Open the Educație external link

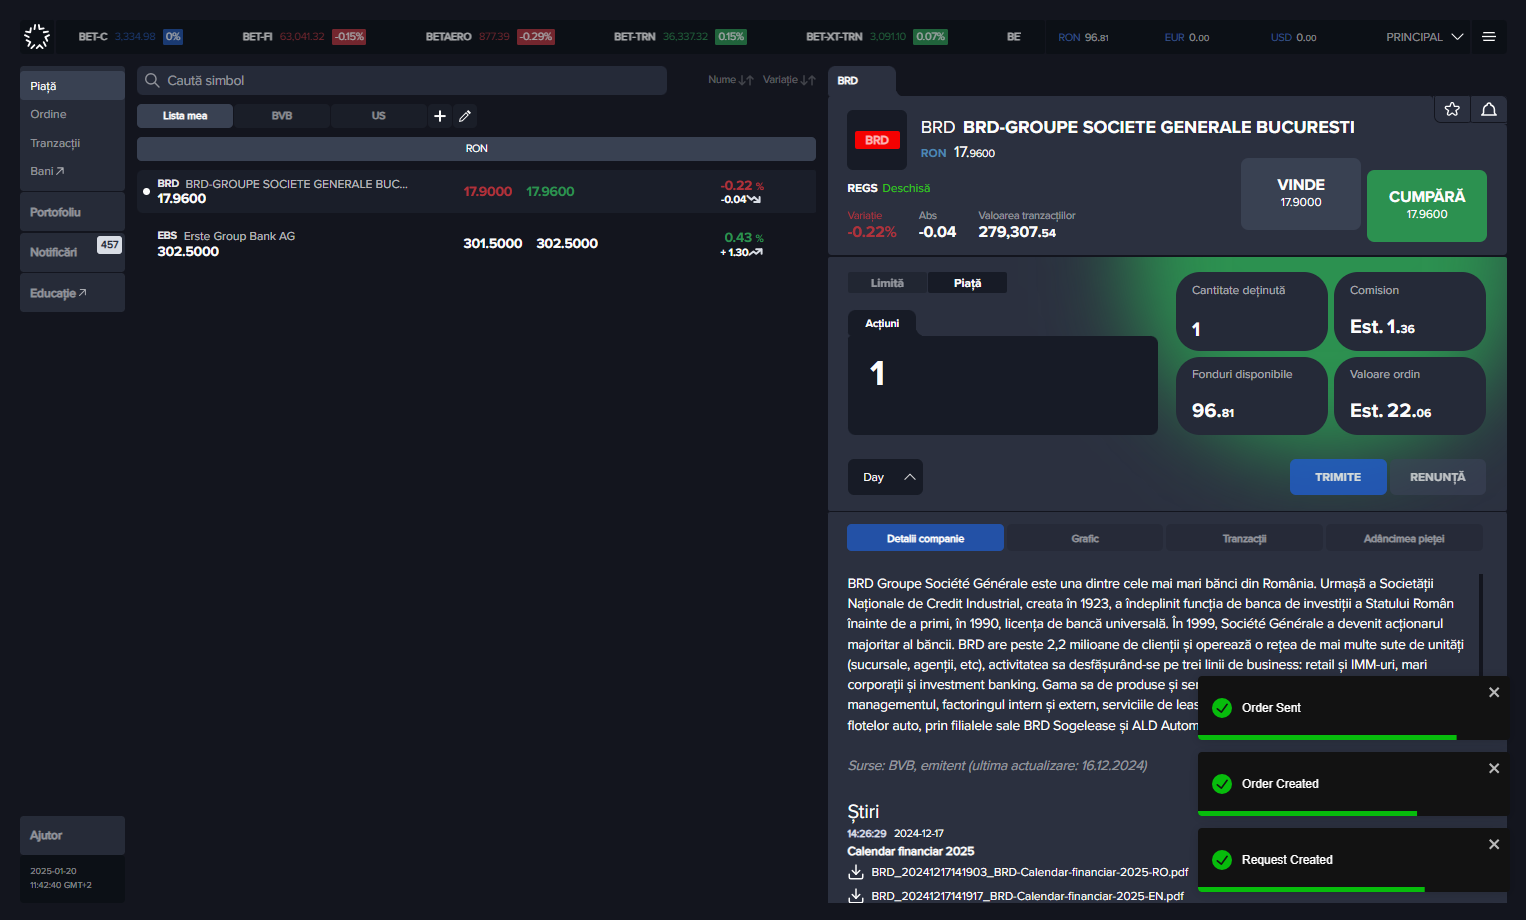click(72, 293)
